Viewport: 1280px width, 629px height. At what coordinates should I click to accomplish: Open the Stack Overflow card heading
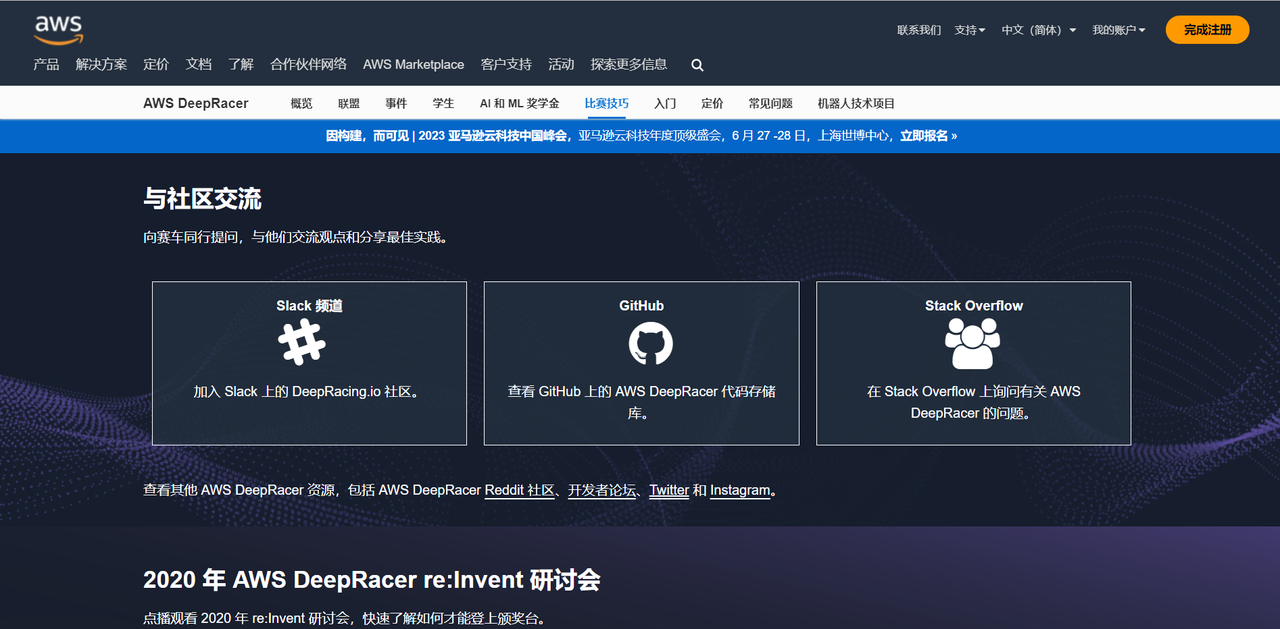(x=974, y=306)
